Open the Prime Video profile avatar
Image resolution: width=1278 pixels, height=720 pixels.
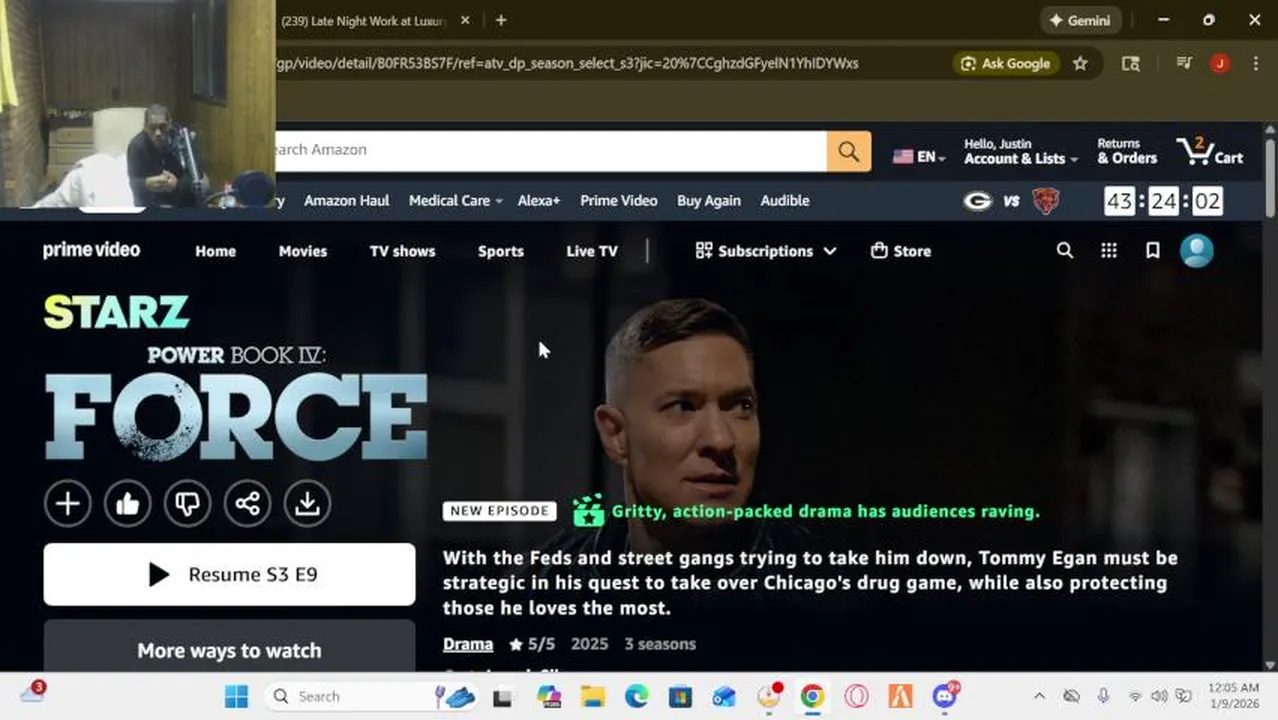coord(1197,251)
